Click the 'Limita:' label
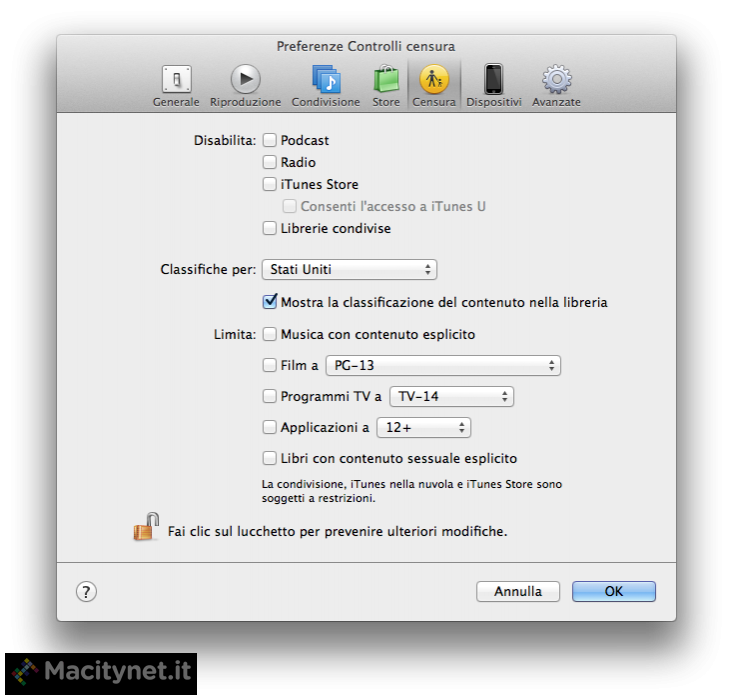 [235, 334]
